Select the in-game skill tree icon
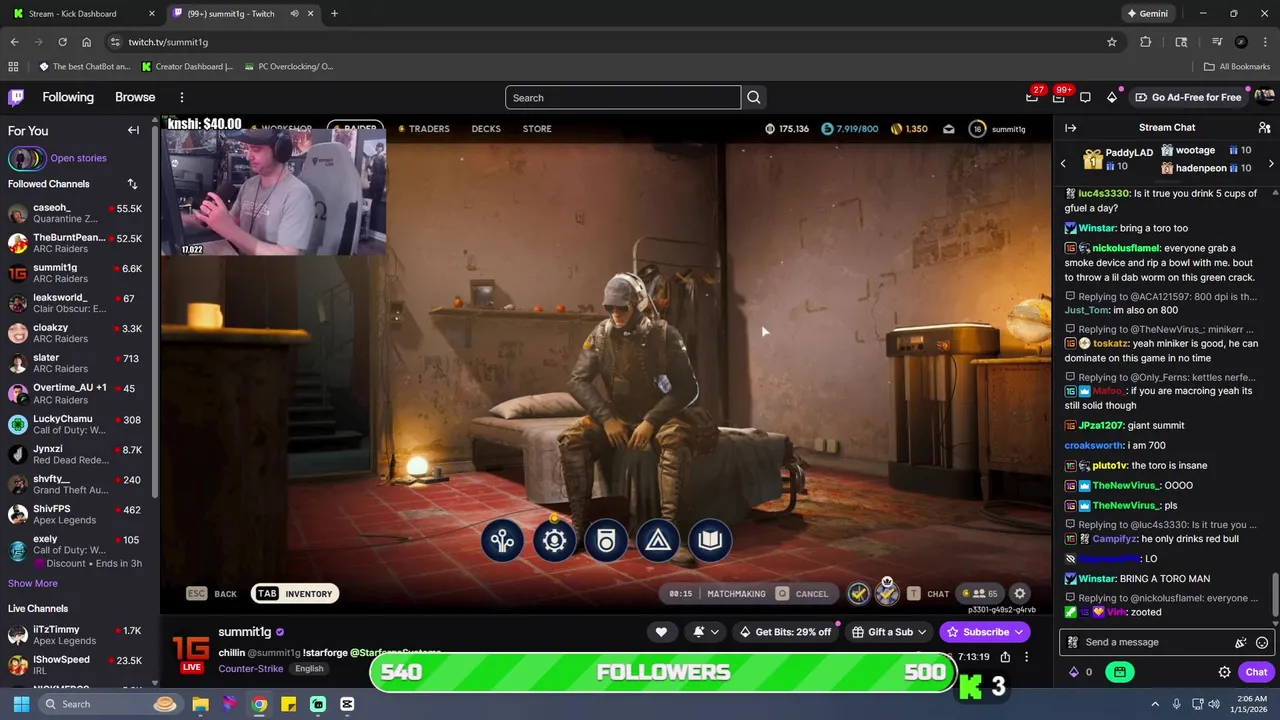 click(502, 541)
